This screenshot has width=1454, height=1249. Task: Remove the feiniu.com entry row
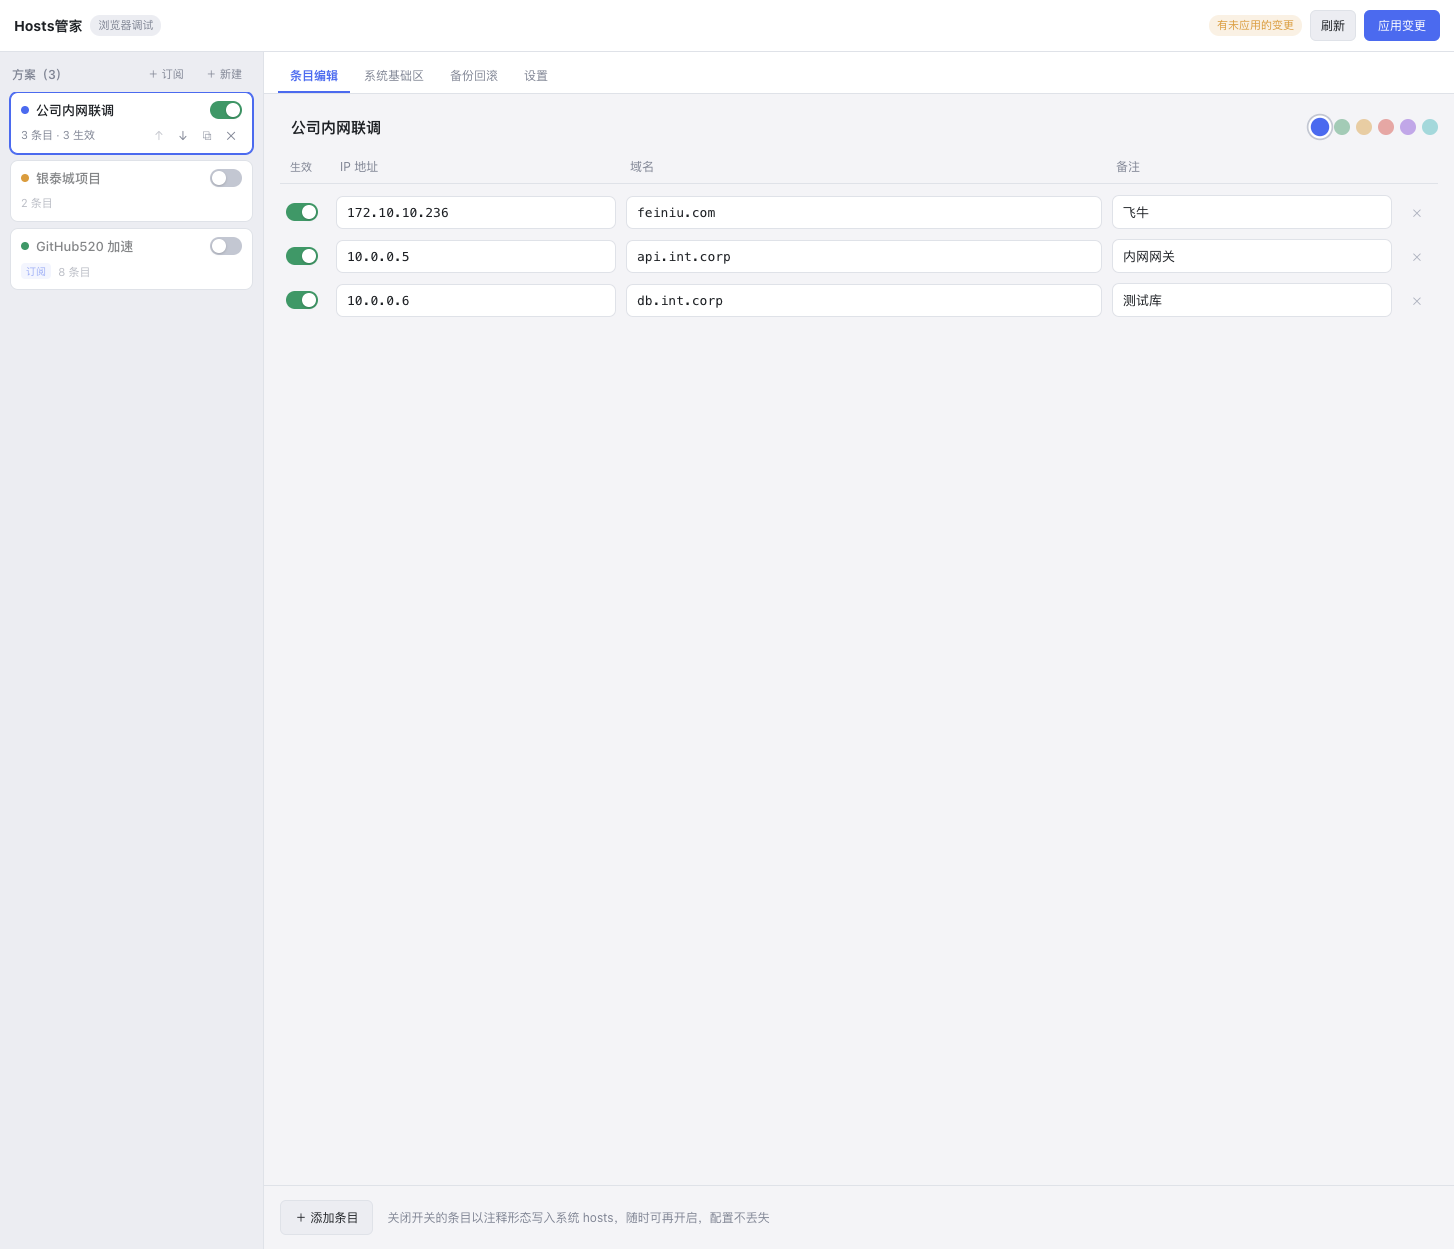pyautogui.click(x=1416, y=213)
